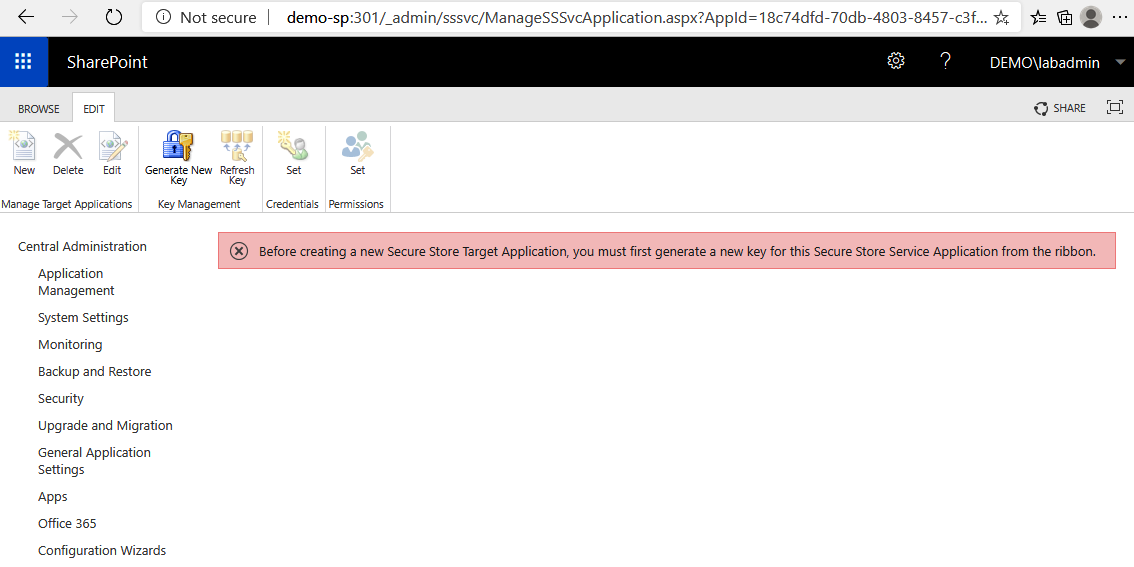The height and width of the screenshot is (567, 1134).
Task: View Not secure site information
Action: (x=206, y=17)
